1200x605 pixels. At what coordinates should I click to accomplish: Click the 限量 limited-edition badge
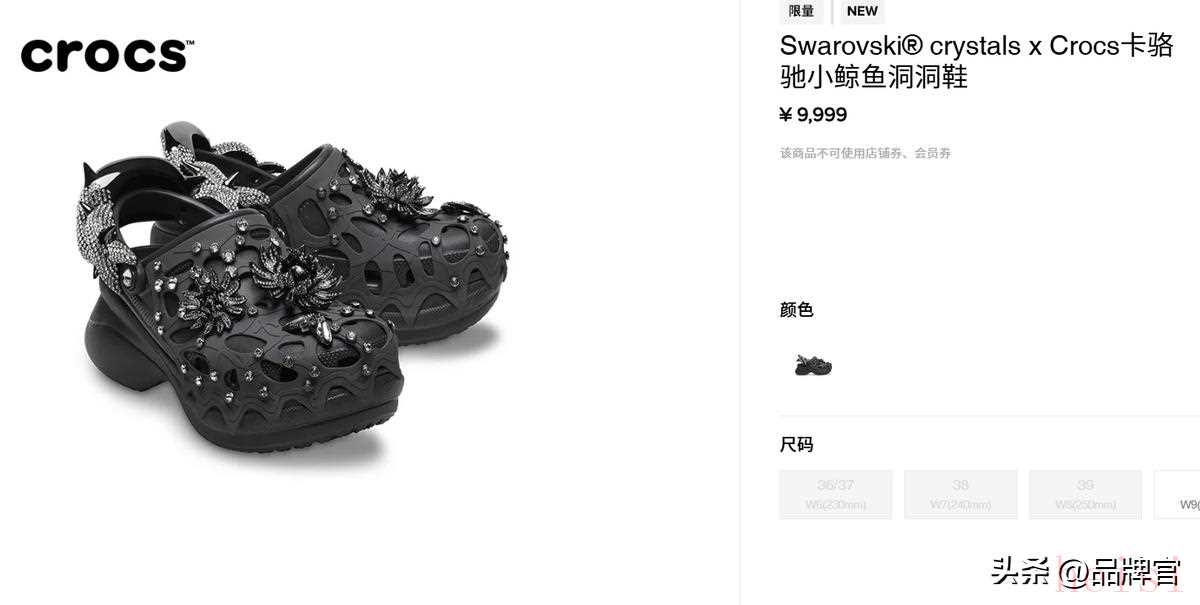[x=801, y=11]
